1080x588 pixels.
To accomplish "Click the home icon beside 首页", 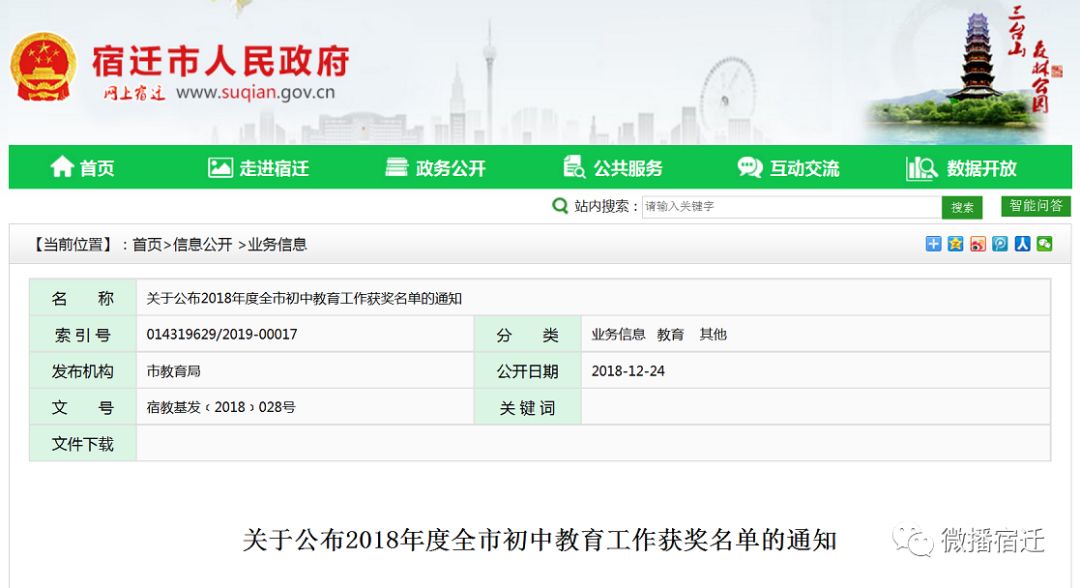I will pyautogui.click(x=62, y=167).
